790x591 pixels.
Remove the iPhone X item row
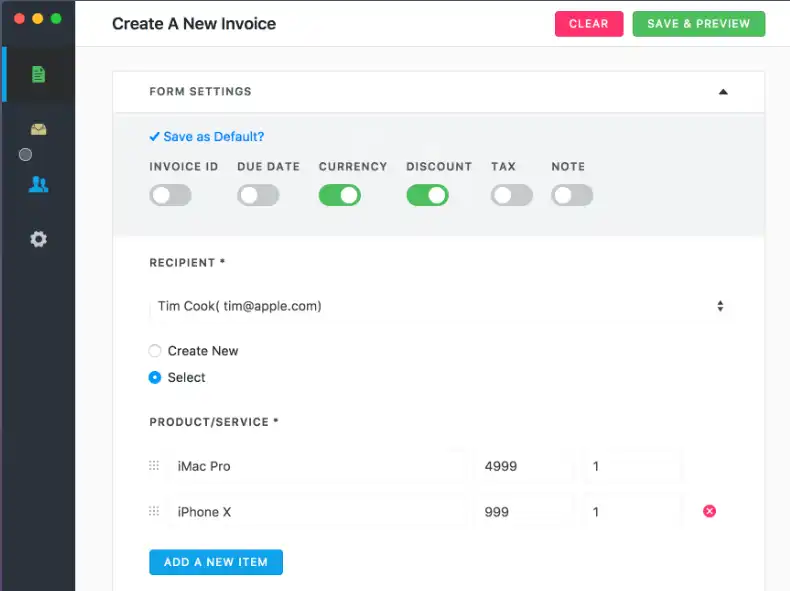click(709, 511)
